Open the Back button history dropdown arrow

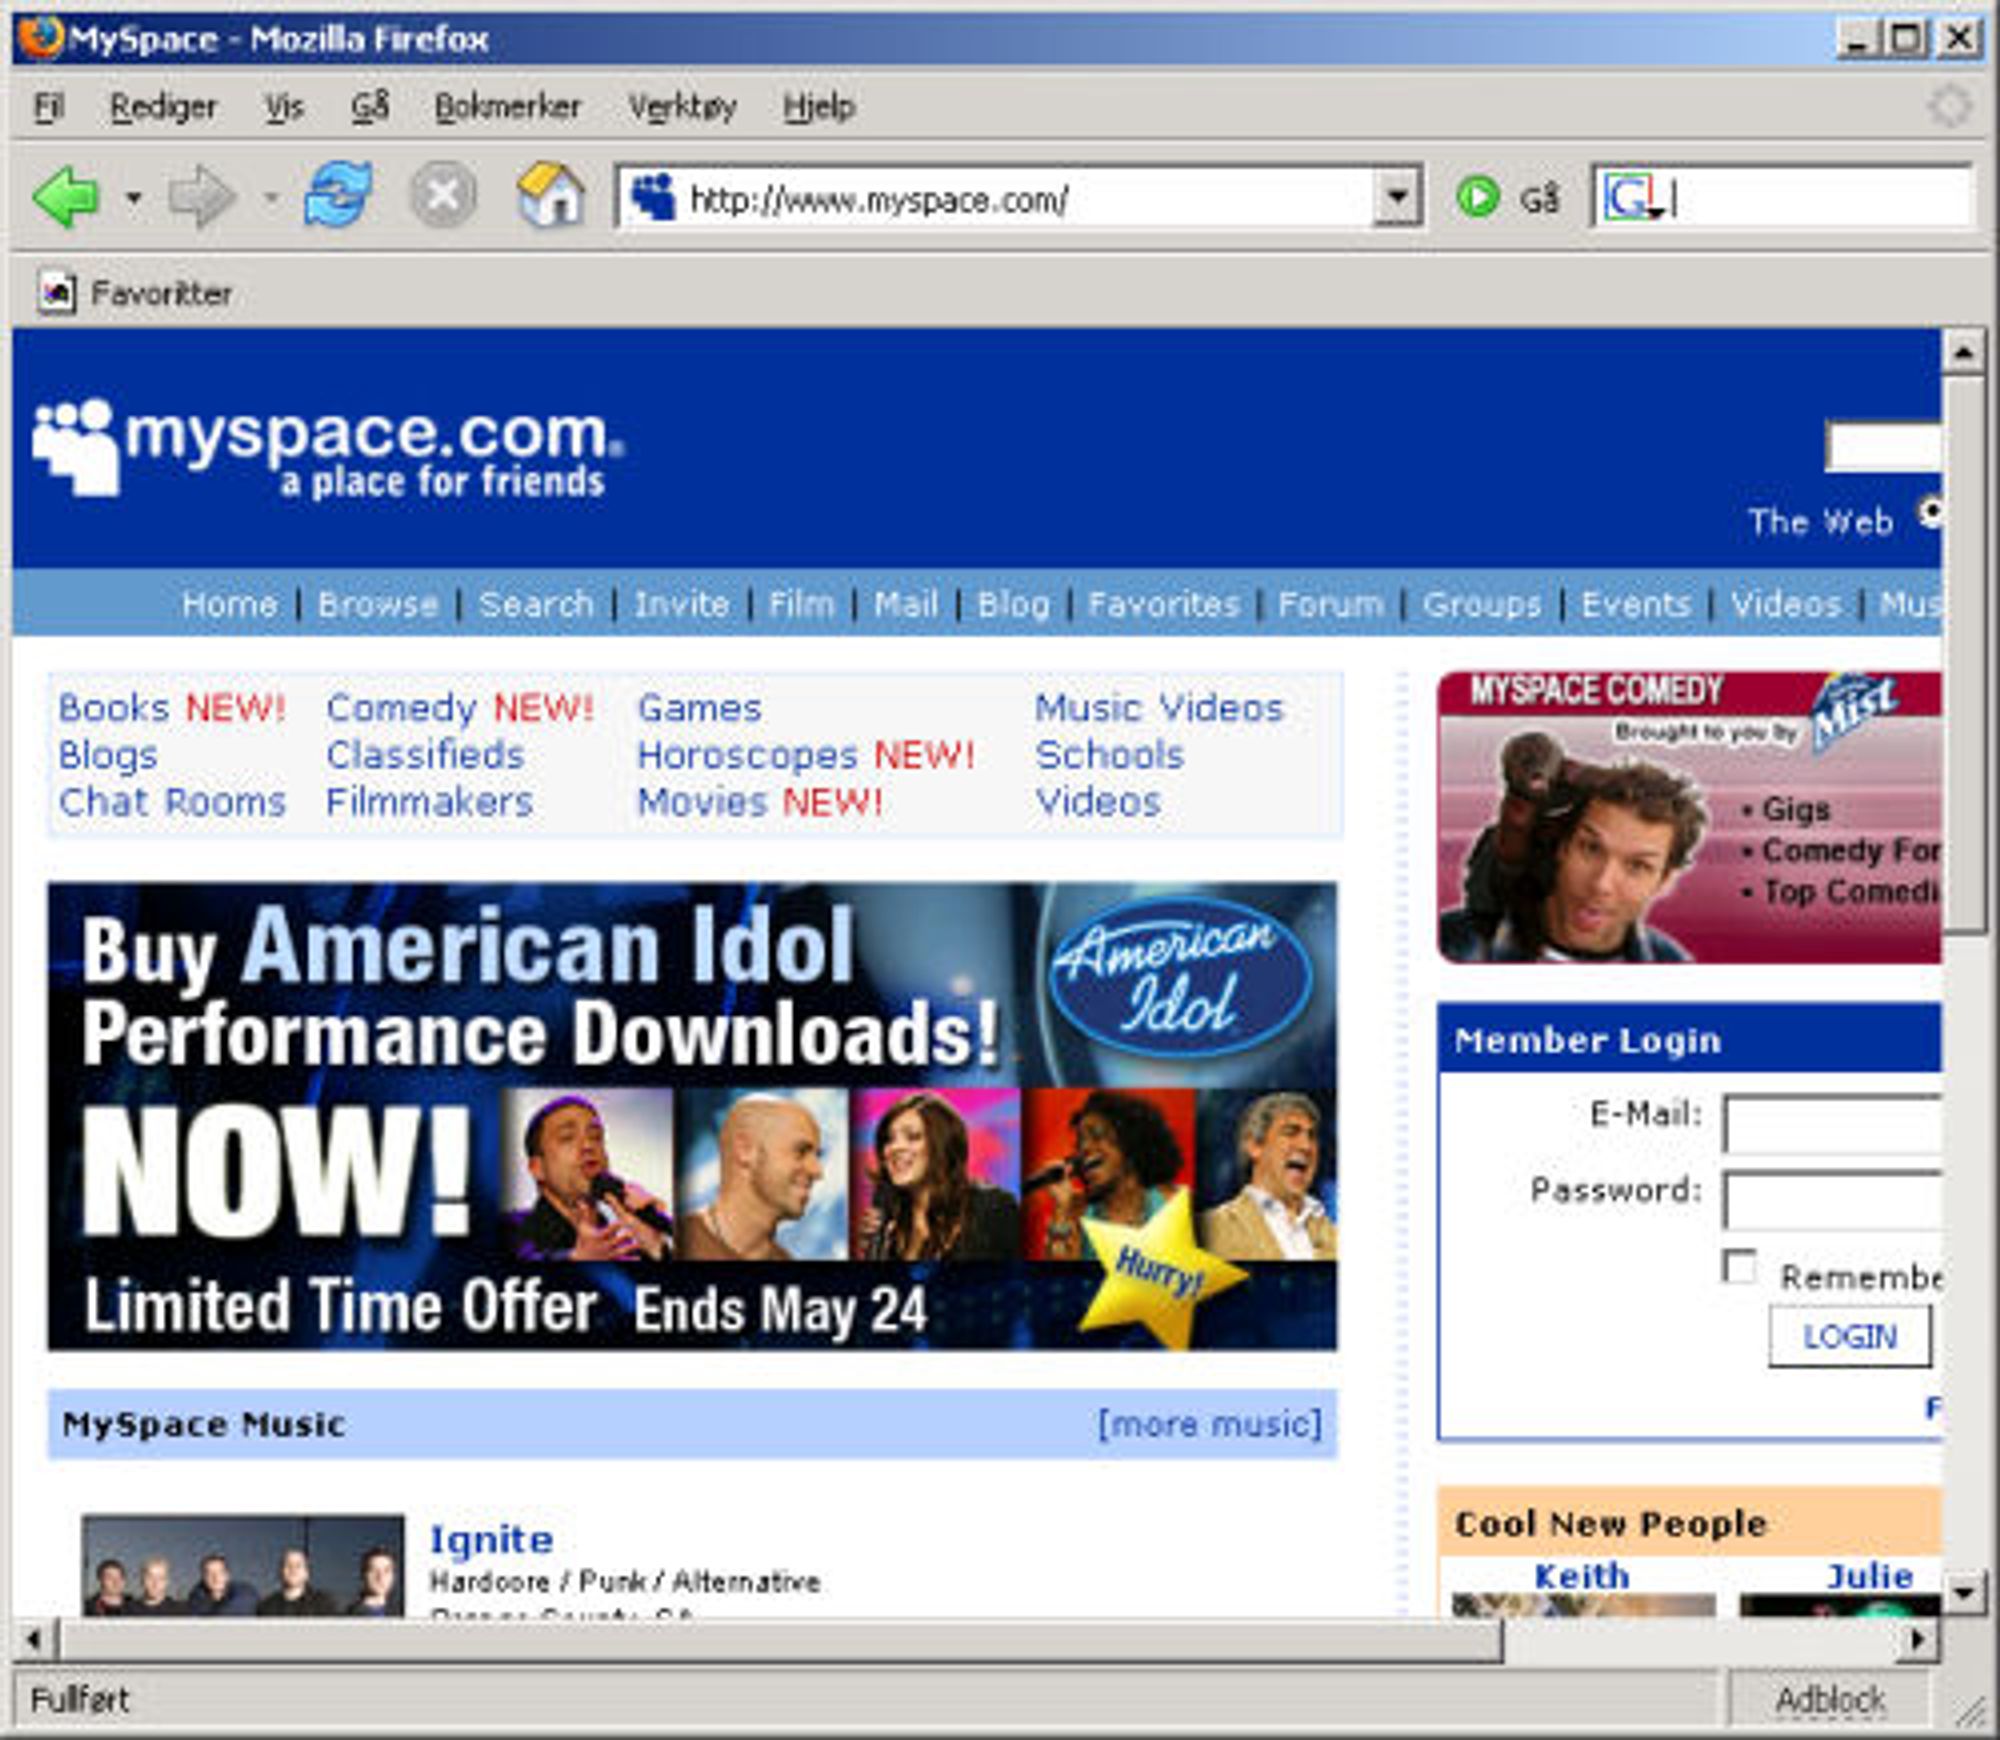(133, 198)
